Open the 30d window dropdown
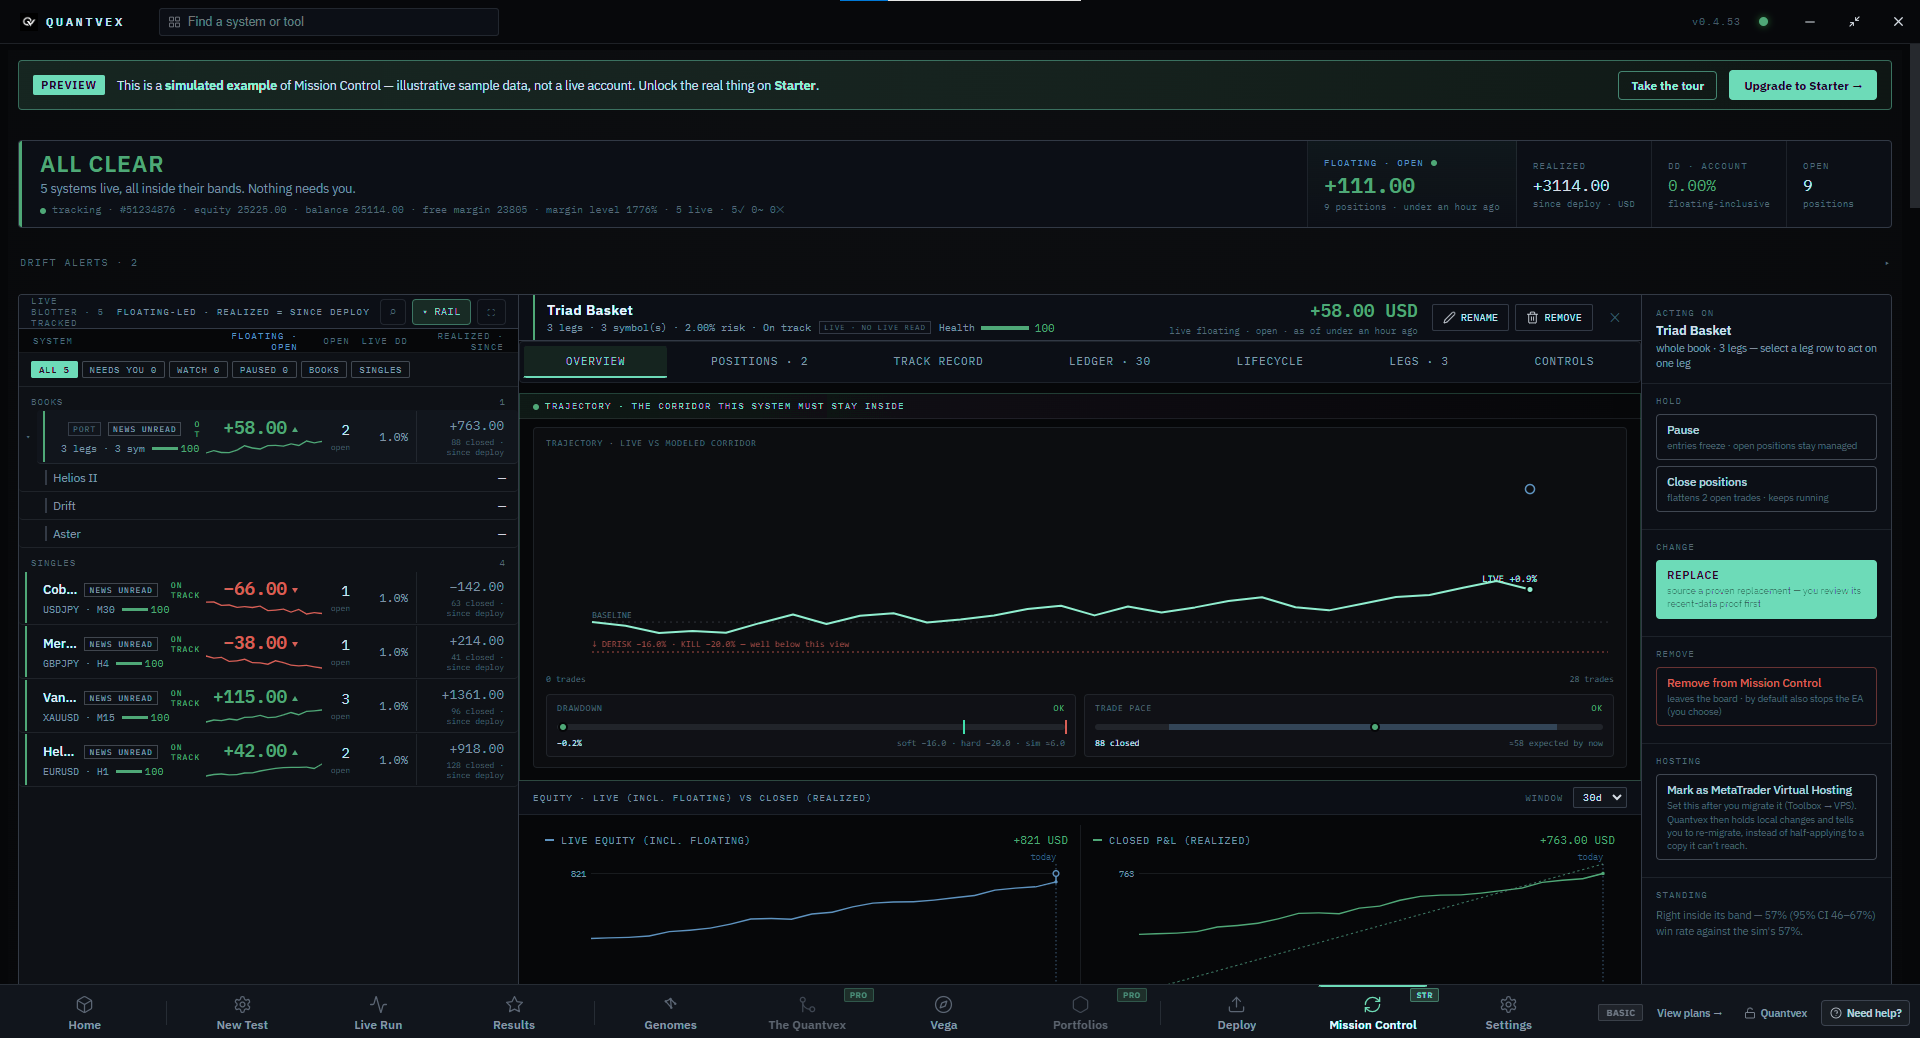 pos(1600,798)
